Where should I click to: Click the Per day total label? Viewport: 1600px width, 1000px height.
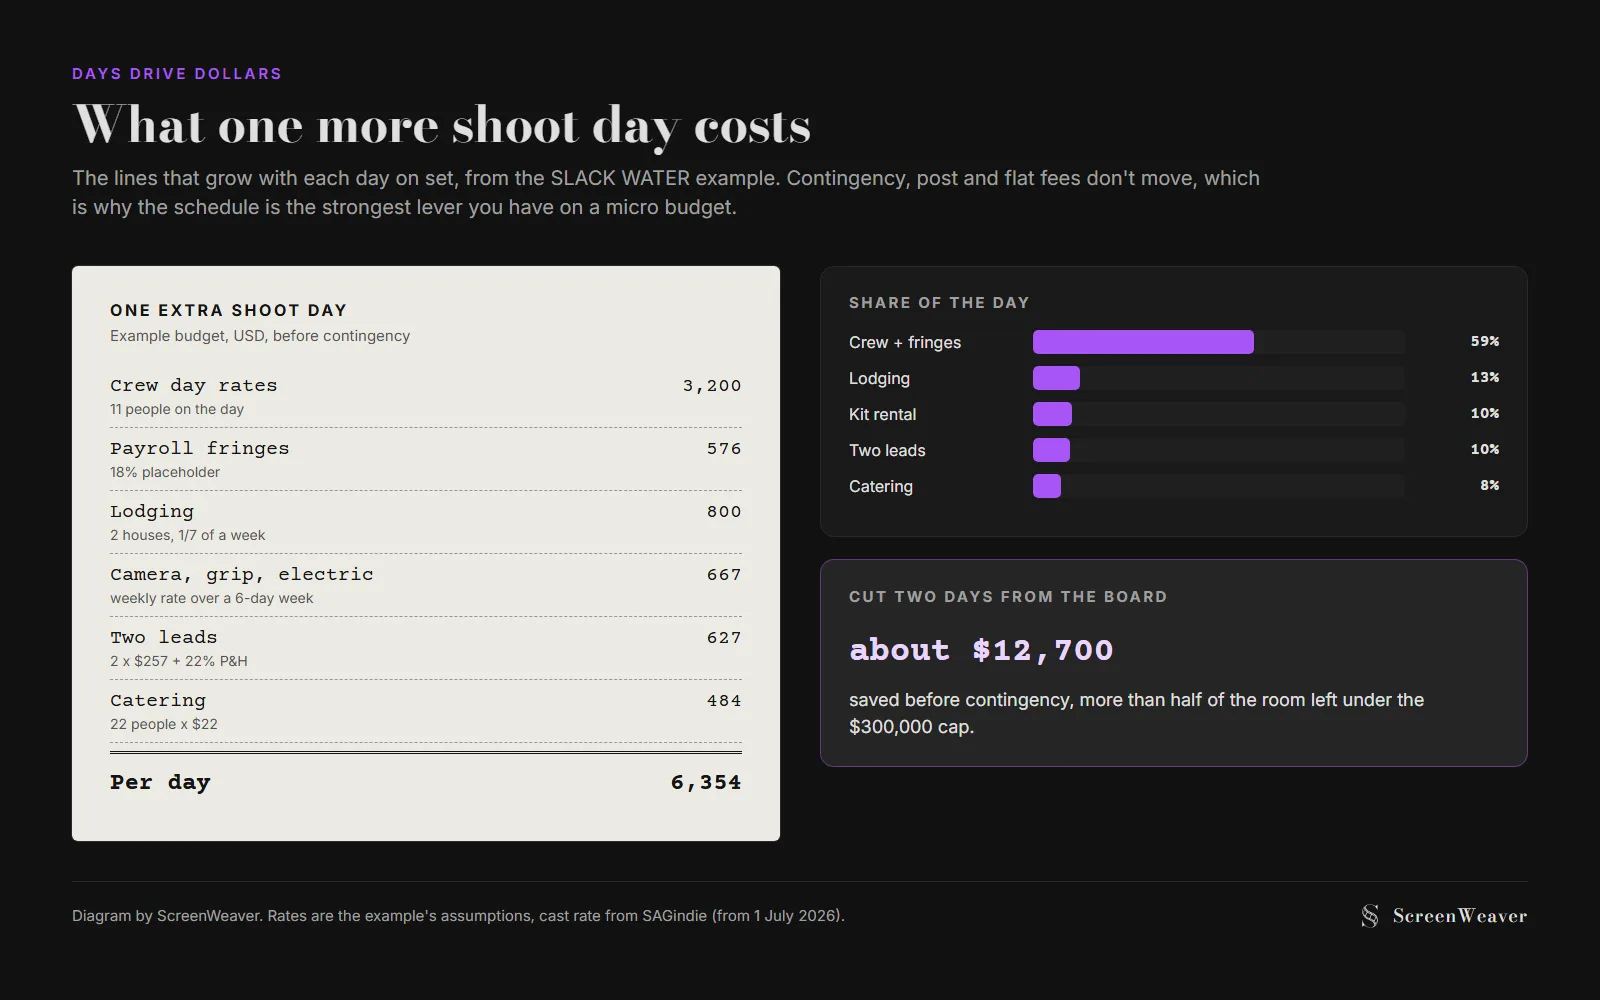coord(160,782)
